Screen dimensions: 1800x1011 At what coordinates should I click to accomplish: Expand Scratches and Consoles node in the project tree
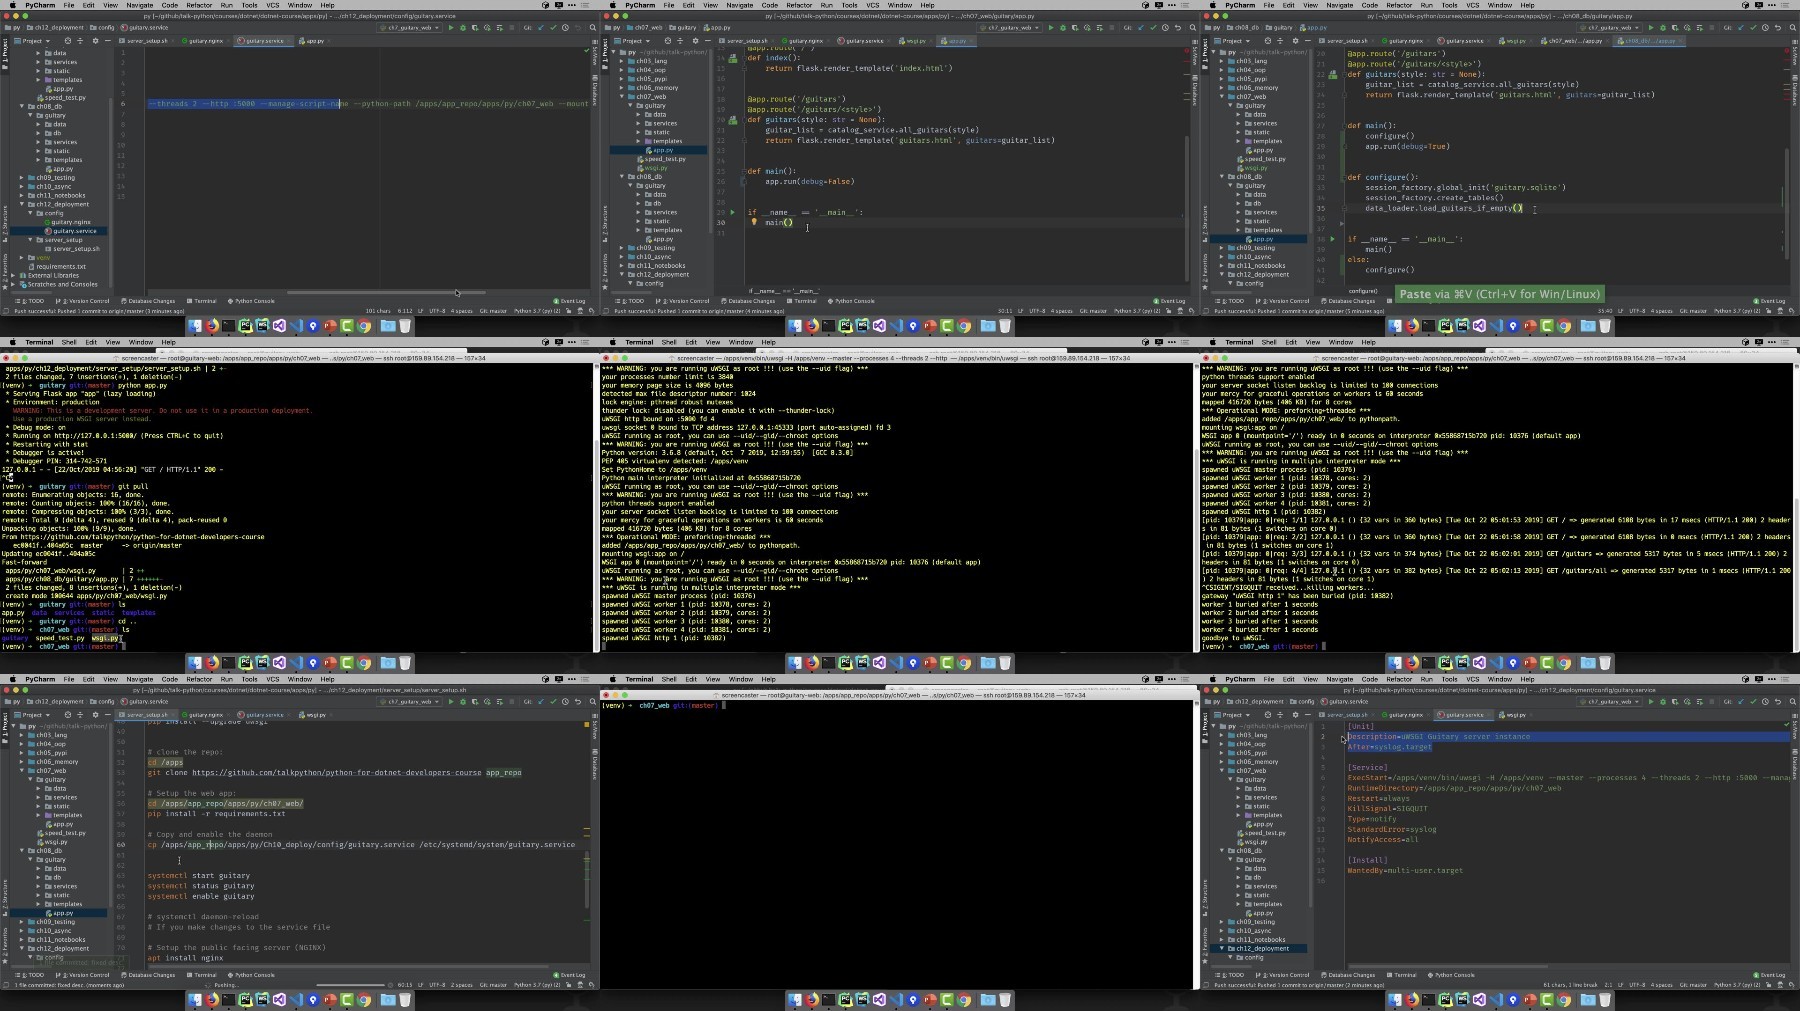[13, 284]
